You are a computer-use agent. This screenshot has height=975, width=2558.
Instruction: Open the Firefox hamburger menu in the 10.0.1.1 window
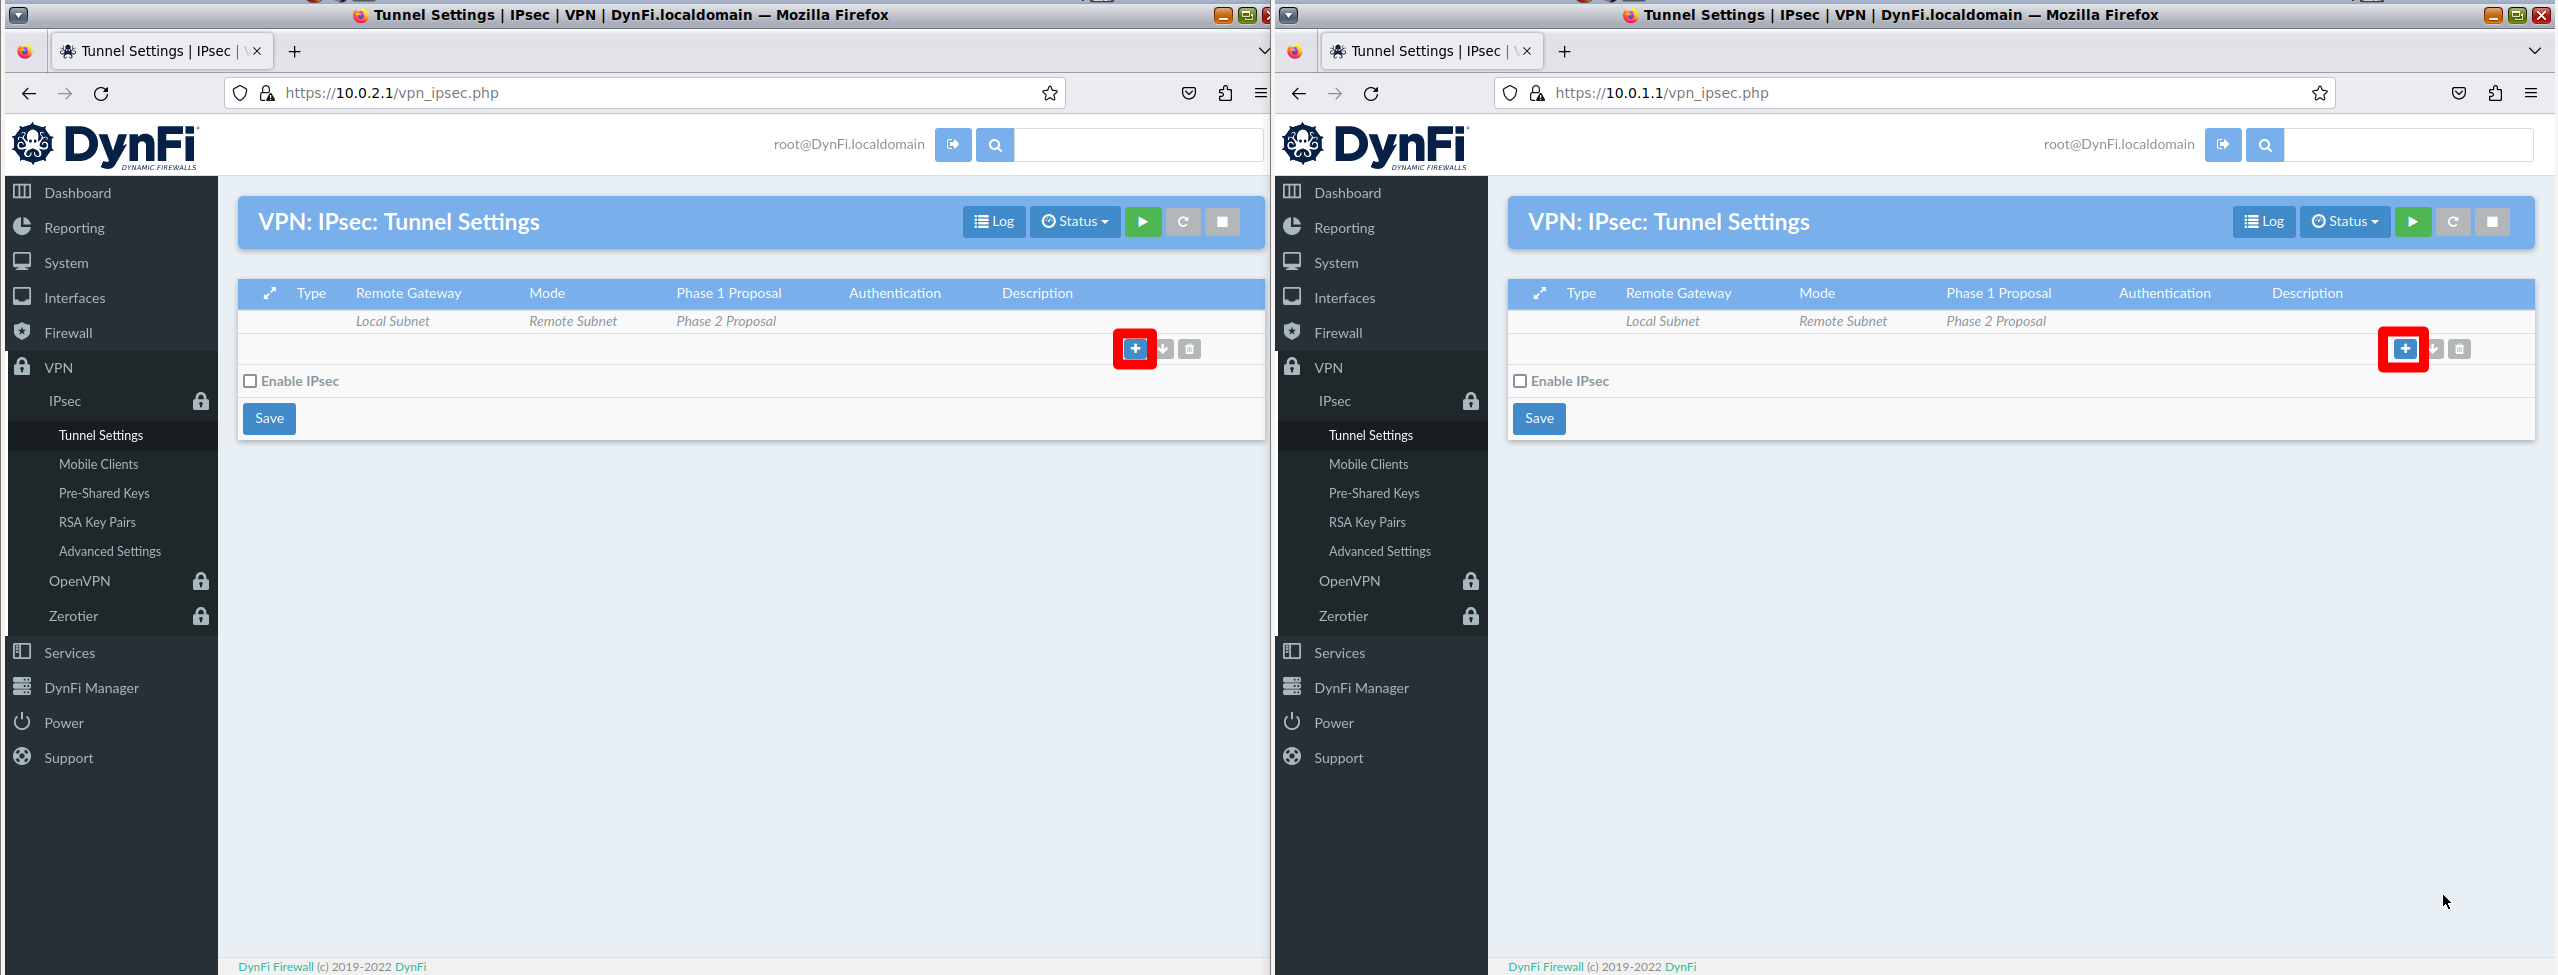[2530, 93]
